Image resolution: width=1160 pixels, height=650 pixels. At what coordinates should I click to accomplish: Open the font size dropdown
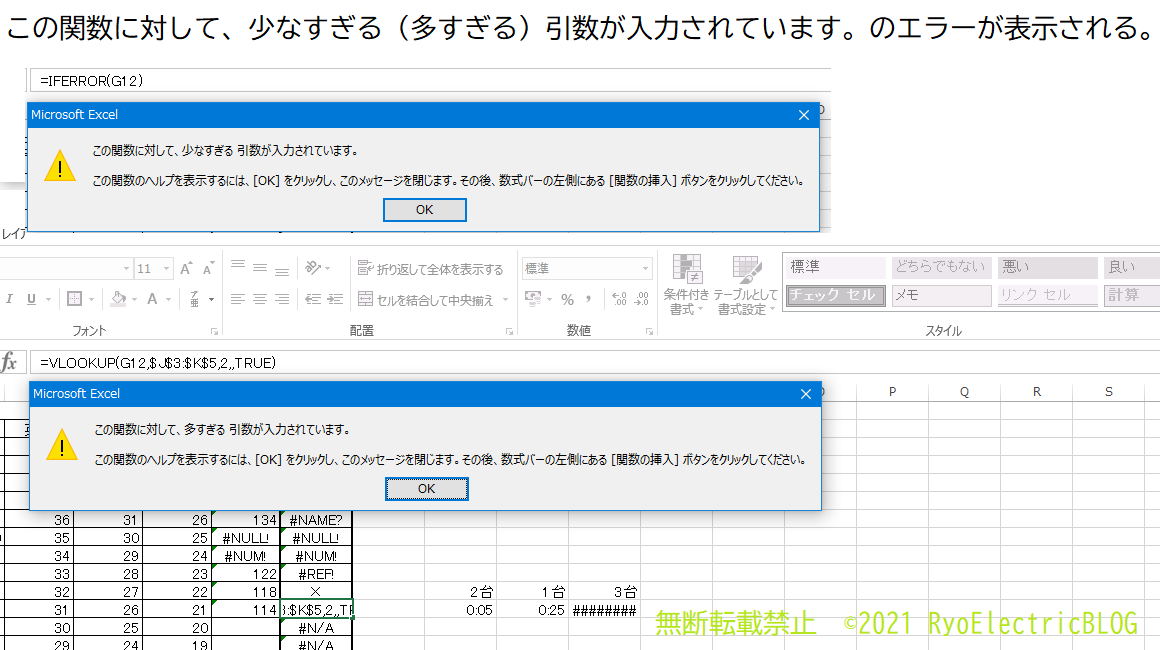coord(166,268)
